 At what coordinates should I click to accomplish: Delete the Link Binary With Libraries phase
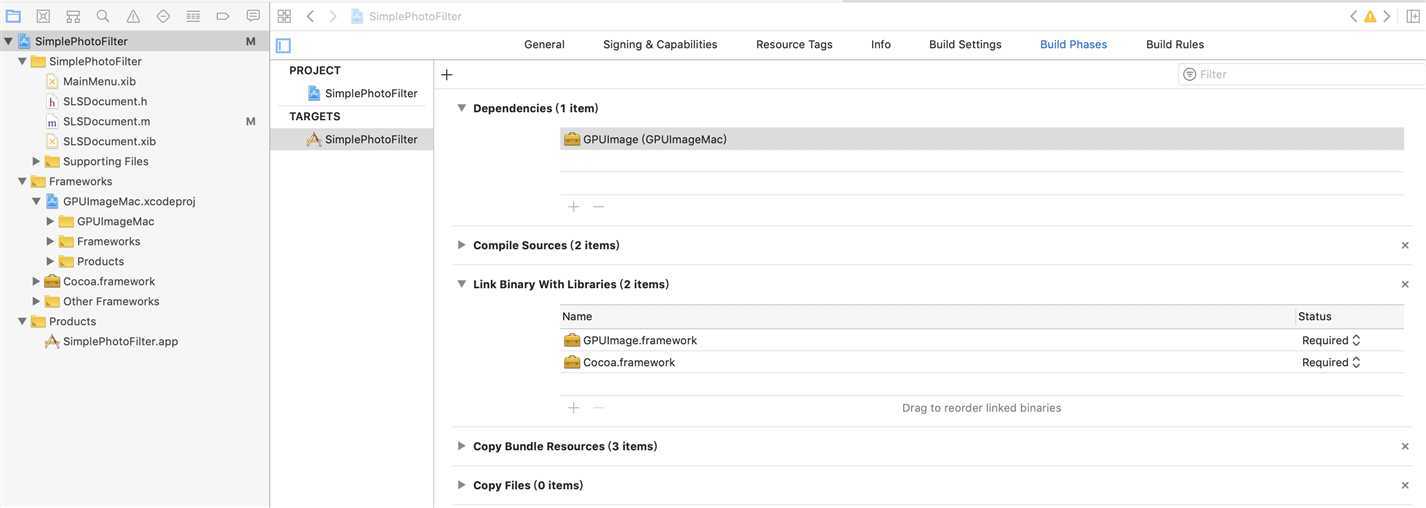tap(1405, 284)
